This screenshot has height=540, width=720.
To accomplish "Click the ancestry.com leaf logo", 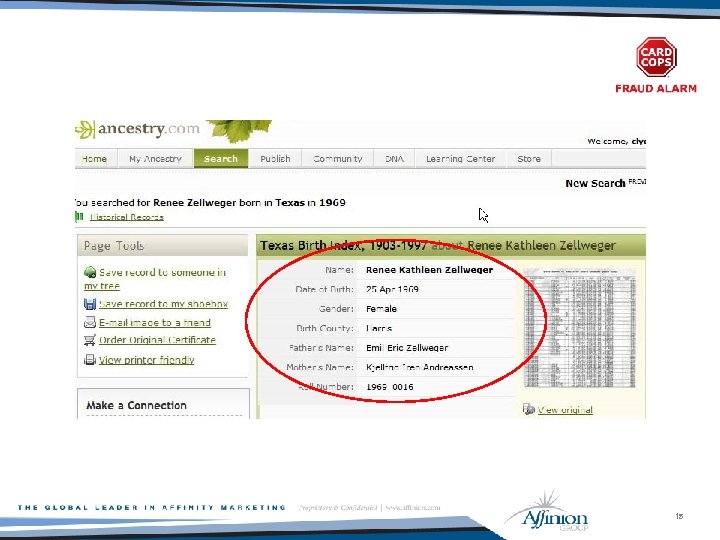I will (85, 129).
